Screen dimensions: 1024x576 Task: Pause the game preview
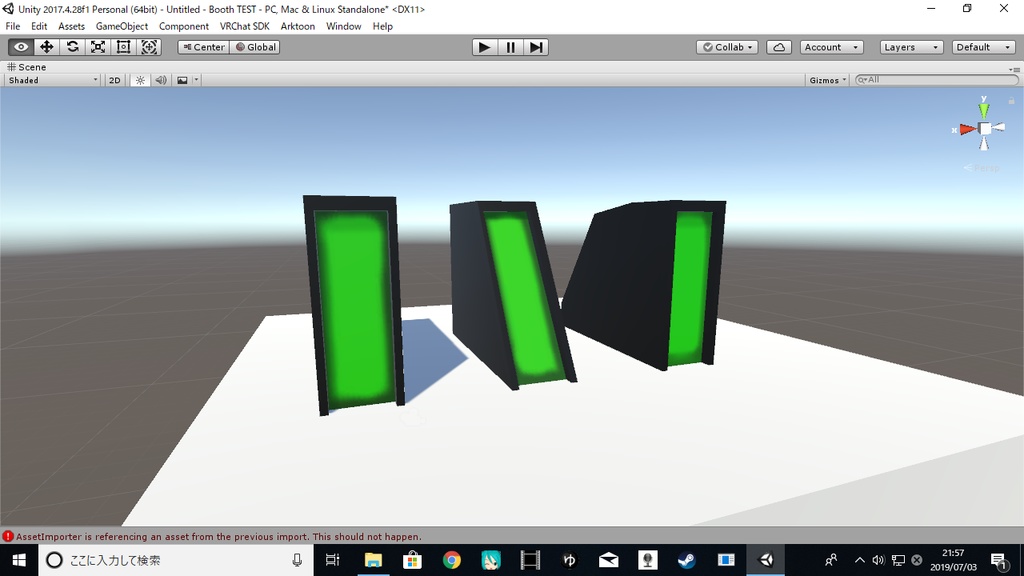[x=510, y=47]
